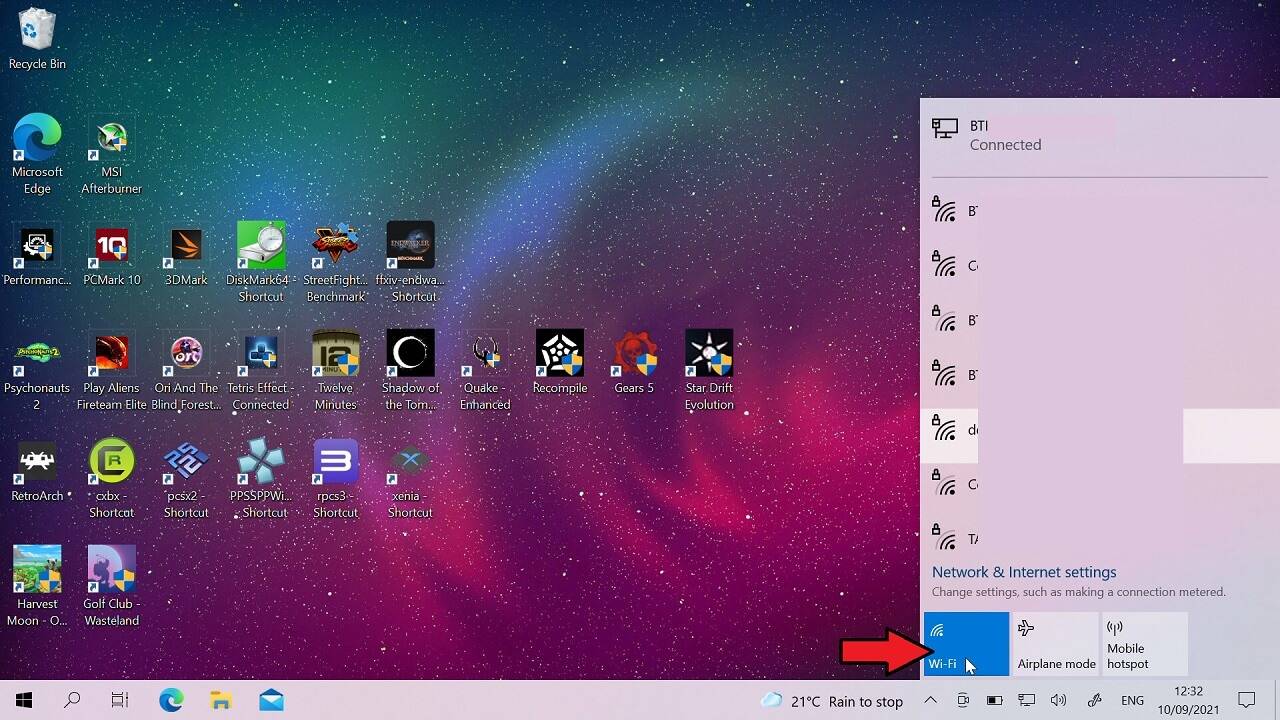Launch RetroArch from the desktop
This screenshot has height=720, width=1280.
coord(37,471)
